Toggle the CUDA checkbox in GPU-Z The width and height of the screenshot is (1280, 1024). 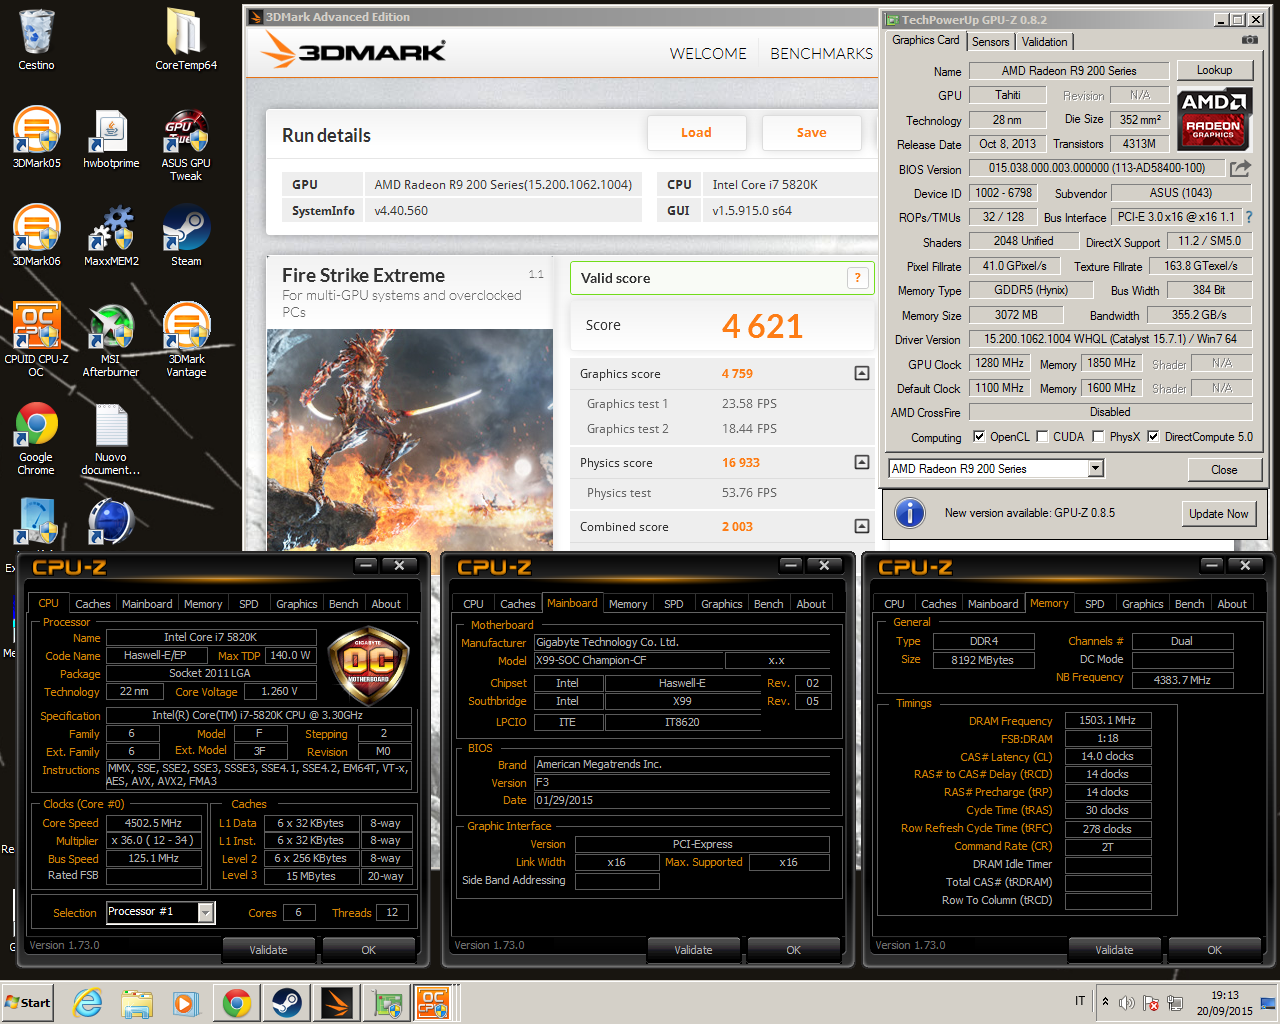(x=1042, y=437)
